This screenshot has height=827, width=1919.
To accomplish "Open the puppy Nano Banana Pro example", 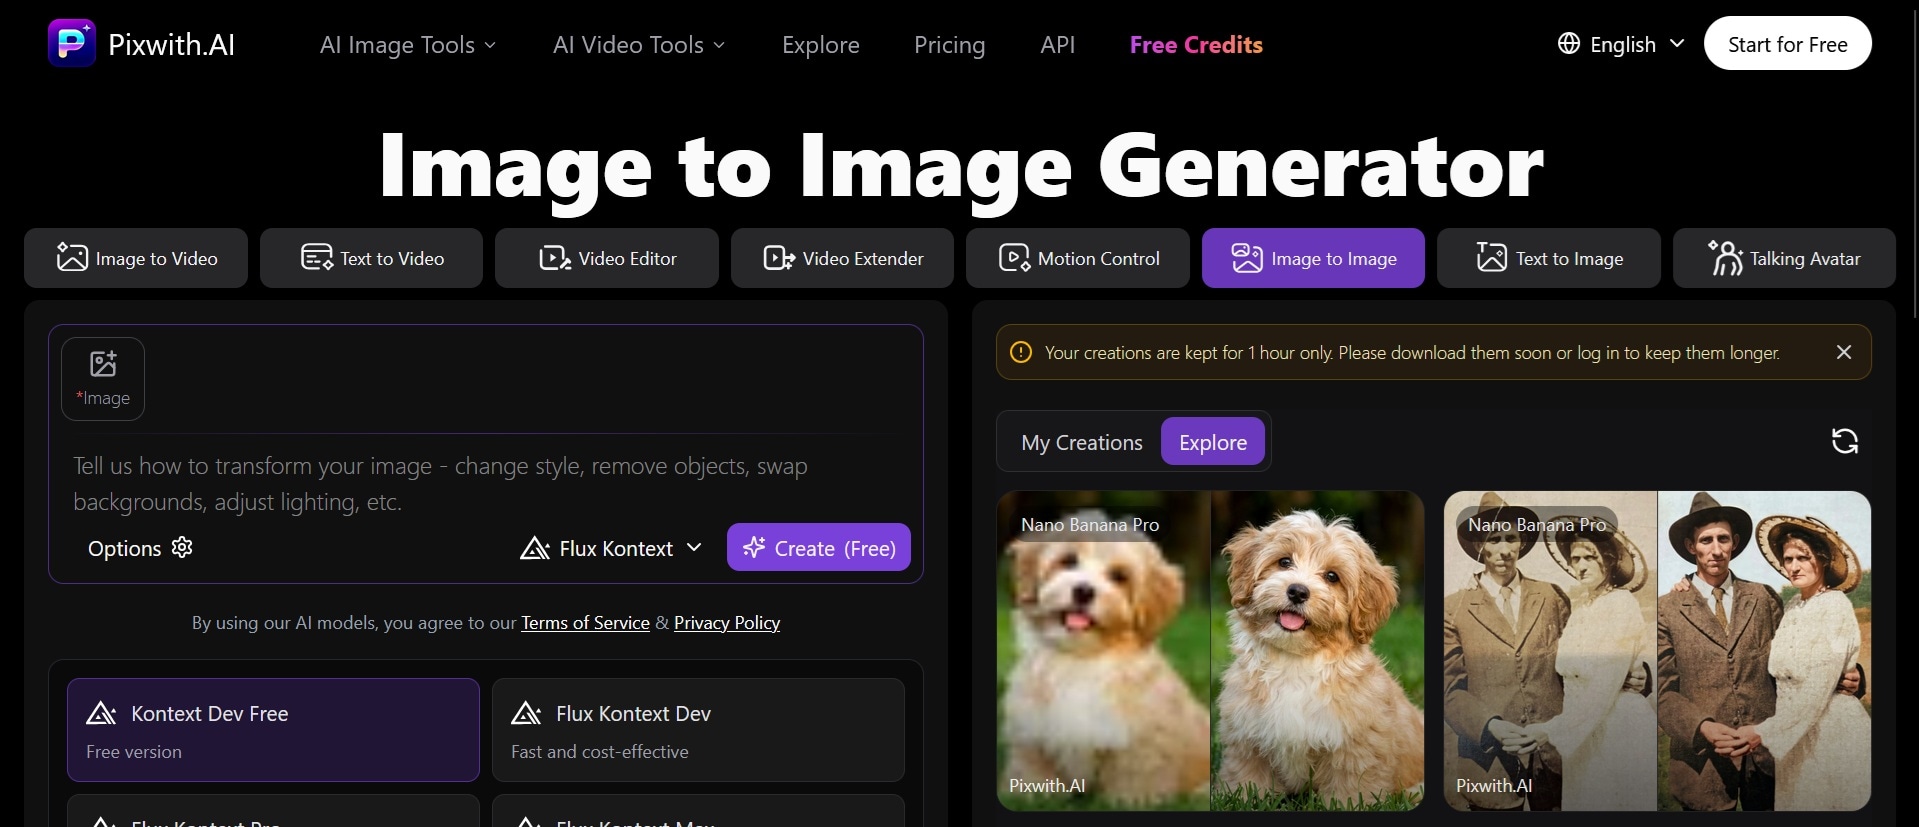I will (x=1210, y=651).
